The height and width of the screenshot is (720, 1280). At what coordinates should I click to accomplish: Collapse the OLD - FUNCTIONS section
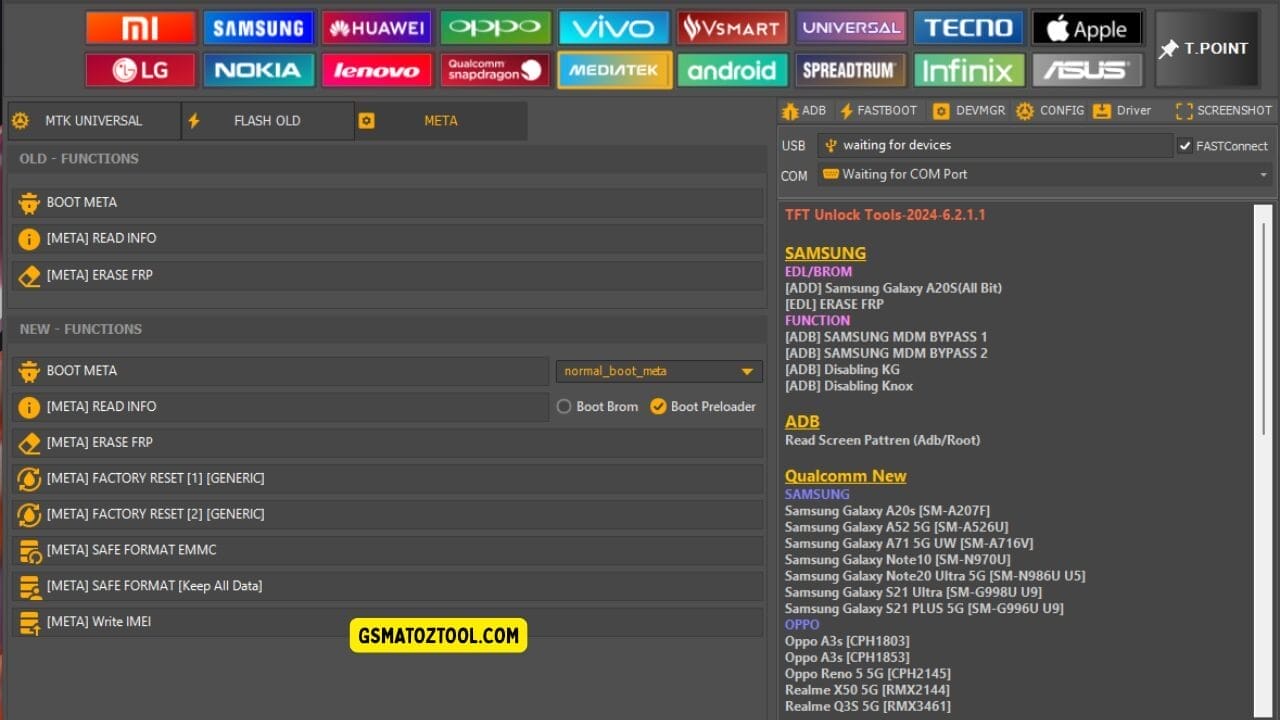coord(79,158)
